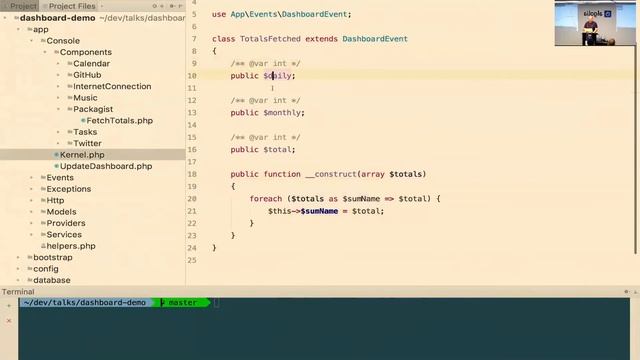640x360 pixels.
Task: Select Kernel.php in the project tree
Action: [82, 155]
